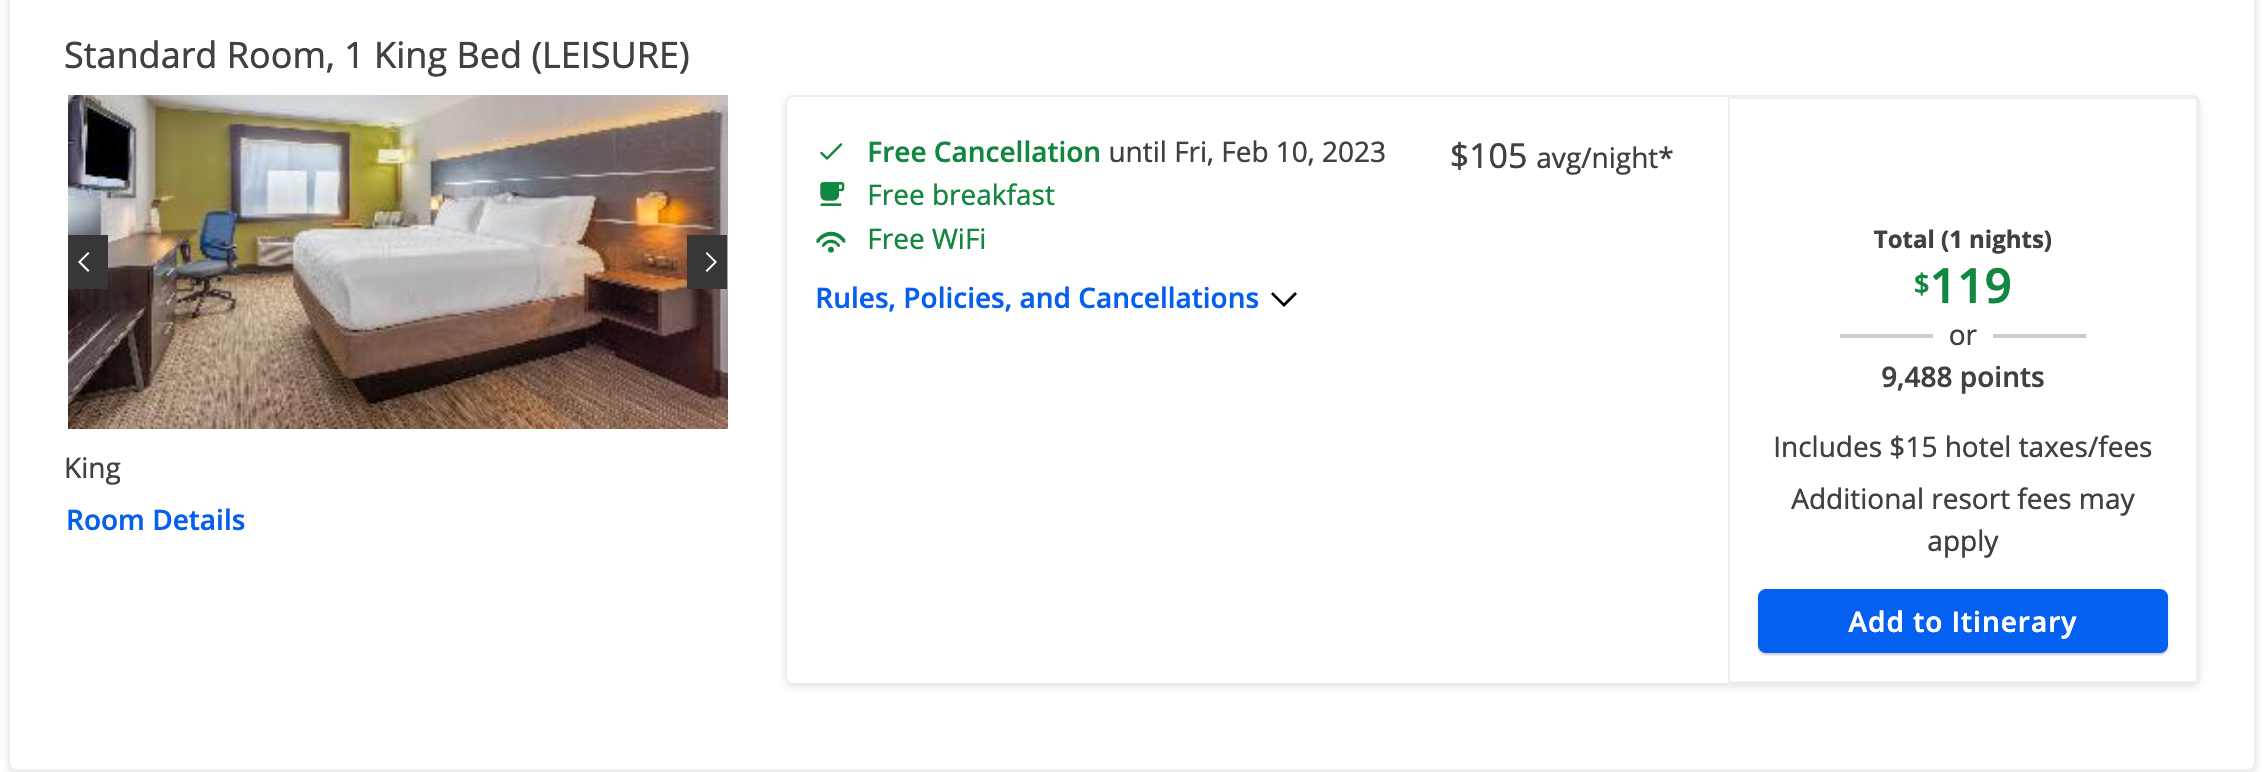This screenshot has height=772, width=2262.
Task: Click the Free Cancellation text
Action: (x=983, y=152)
